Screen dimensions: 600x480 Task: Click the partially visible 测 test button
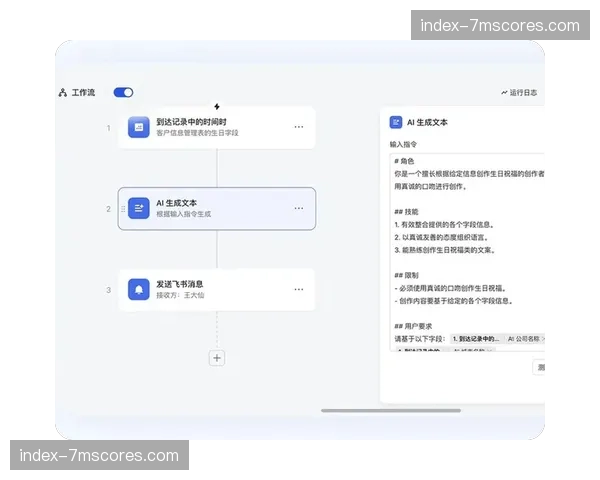click(539, 367)
